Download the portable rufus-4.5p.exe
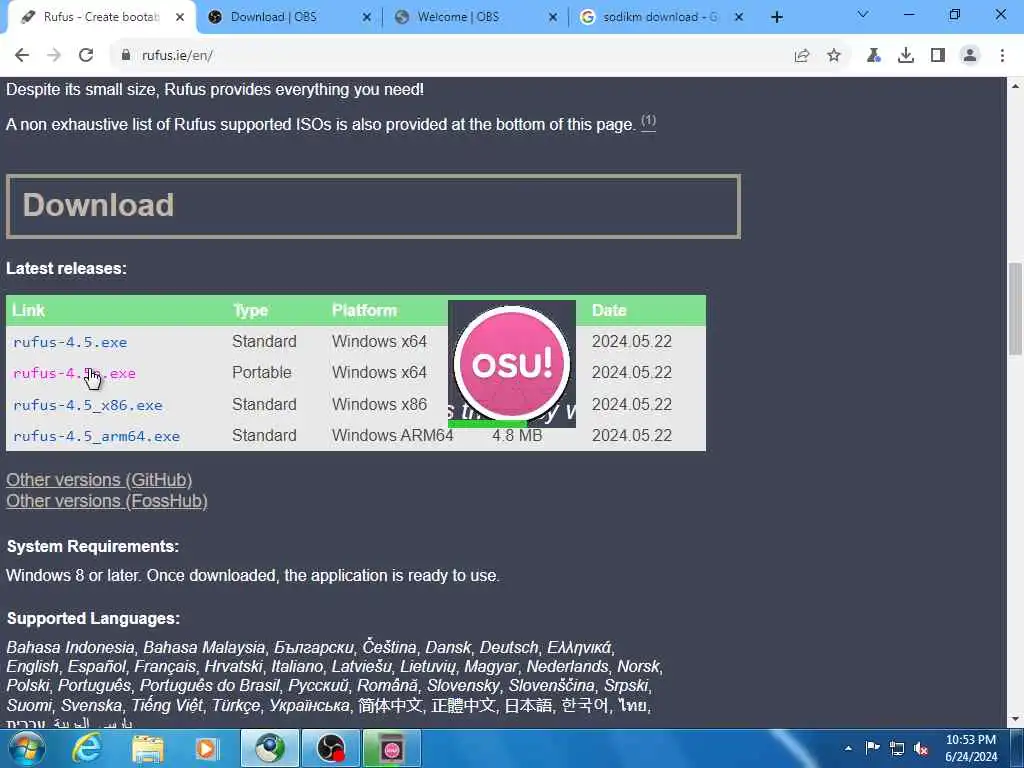 pyautogui.click(x=74, y=374)
